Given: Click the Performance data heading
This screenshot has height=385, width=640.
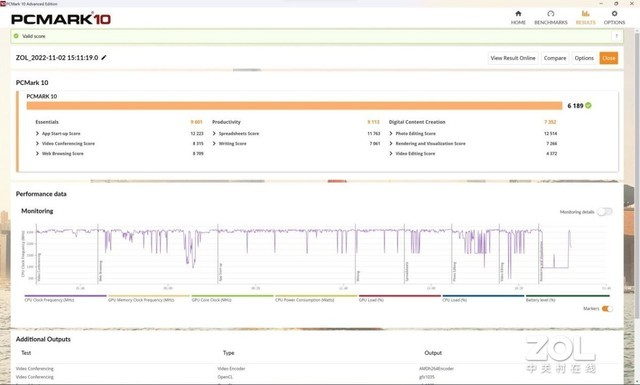Looking at the screenshot, I should click(41, 194).
